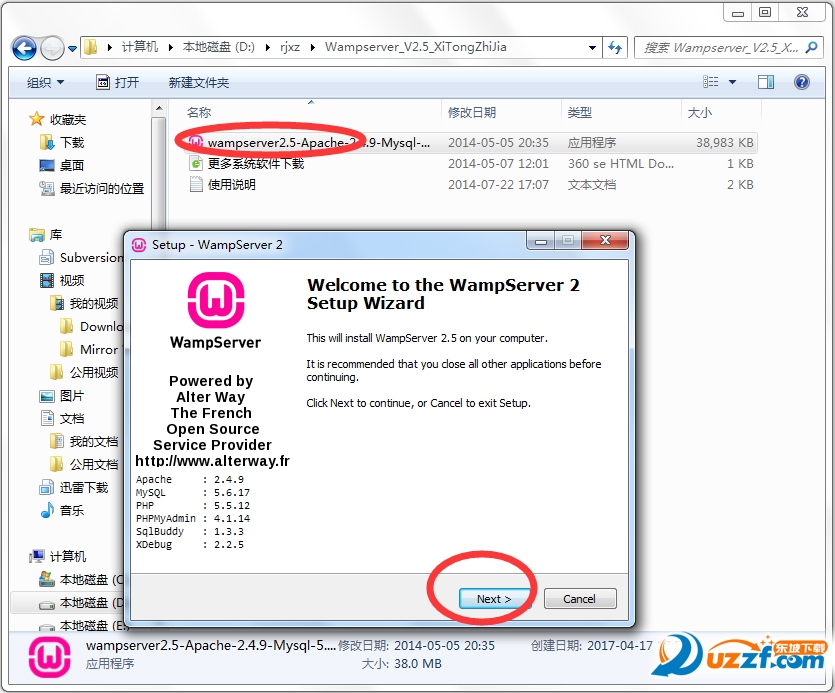The width and height of the screenshot is (835, 693).
Task: Open 下载 in the sidebar
Action: click(72, 142)
